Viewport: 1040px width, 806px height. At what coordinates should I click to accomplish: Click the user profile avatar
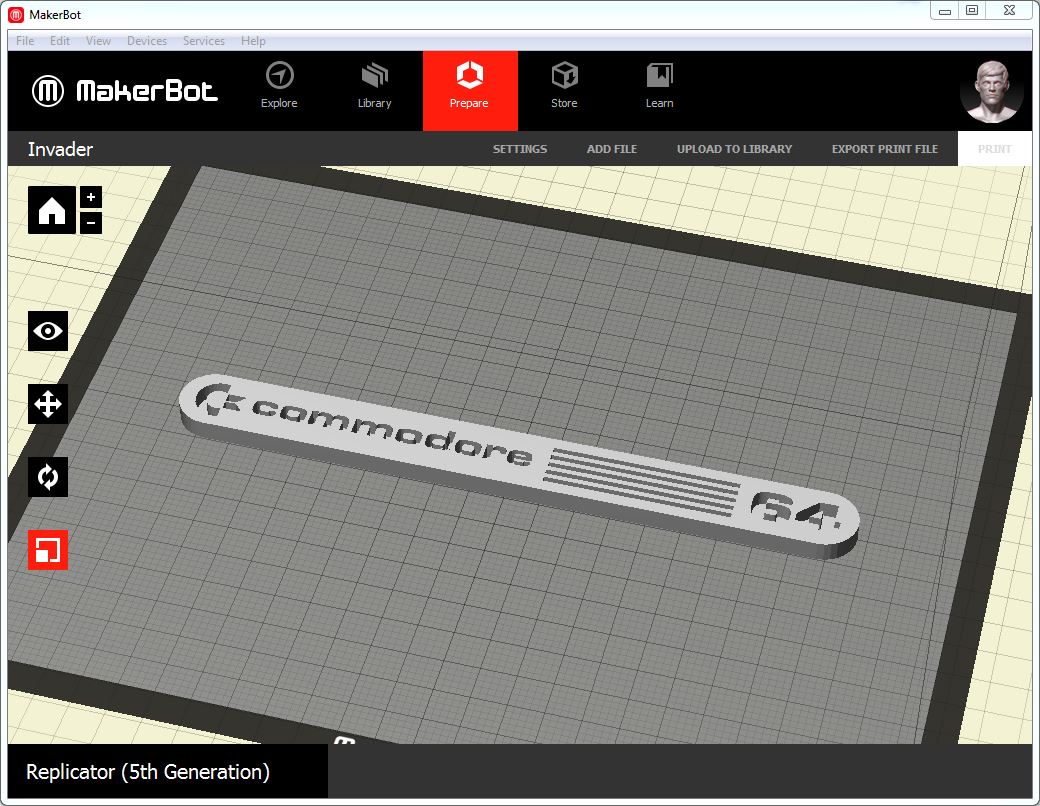click(x=993, y=92)
